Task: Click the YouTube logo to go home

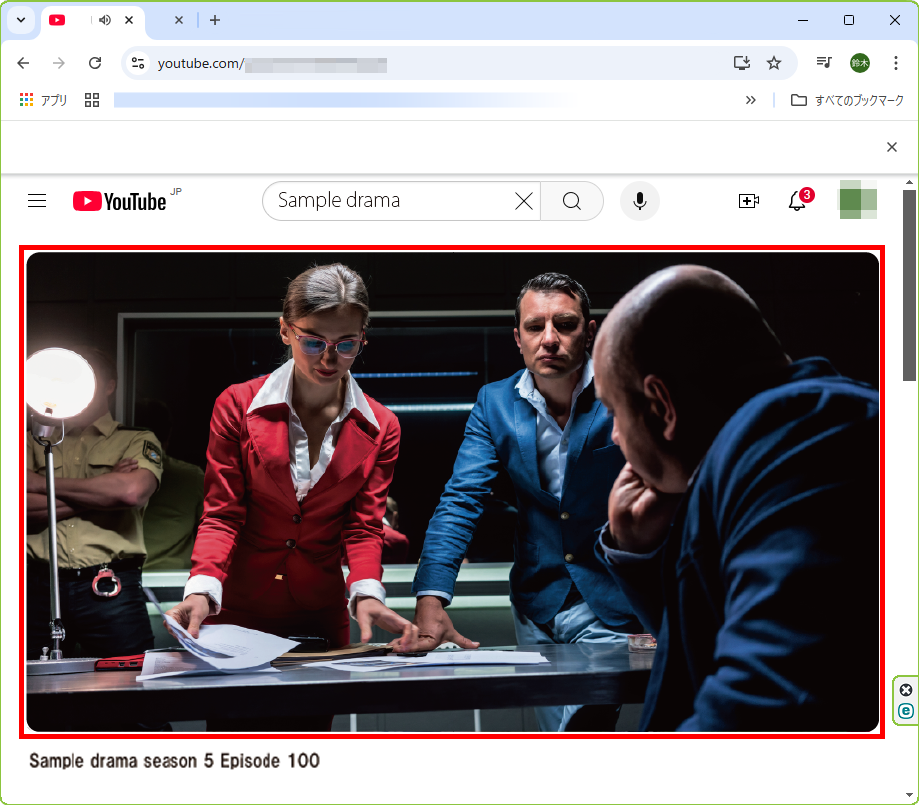Action: pos(120,201)
